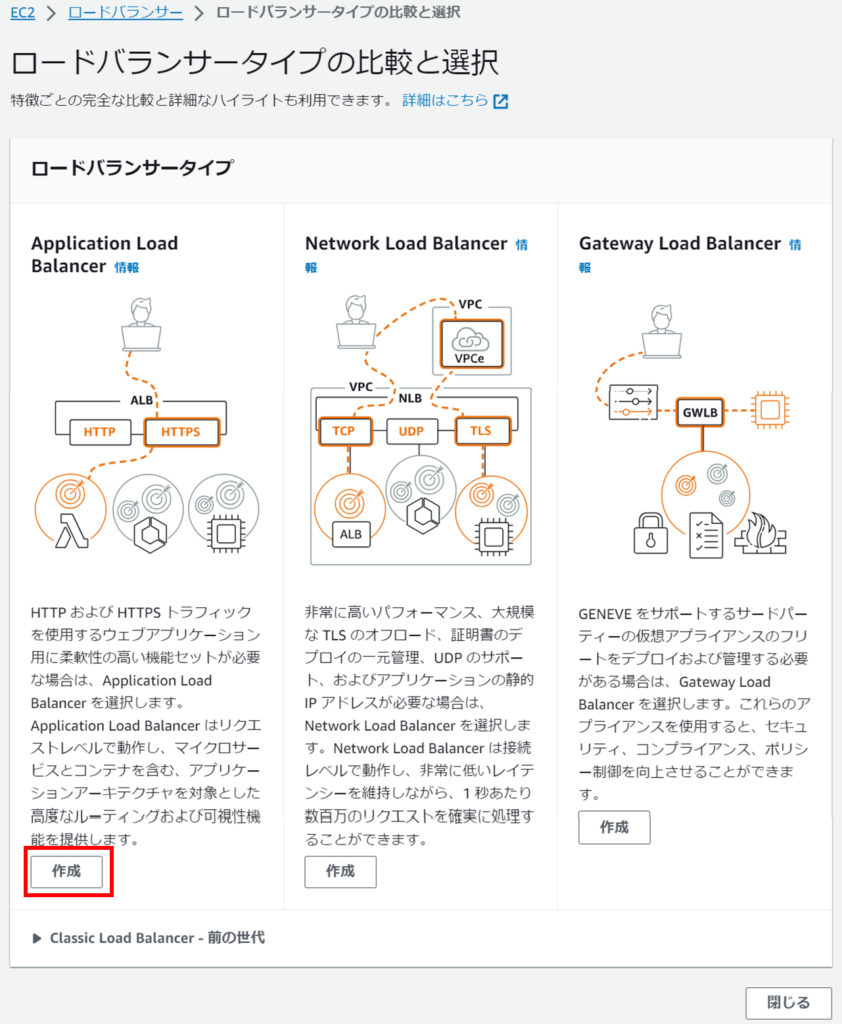Click 作成 under Gateway Load Balancer
842x1024 pixels.
click(614, 827)
